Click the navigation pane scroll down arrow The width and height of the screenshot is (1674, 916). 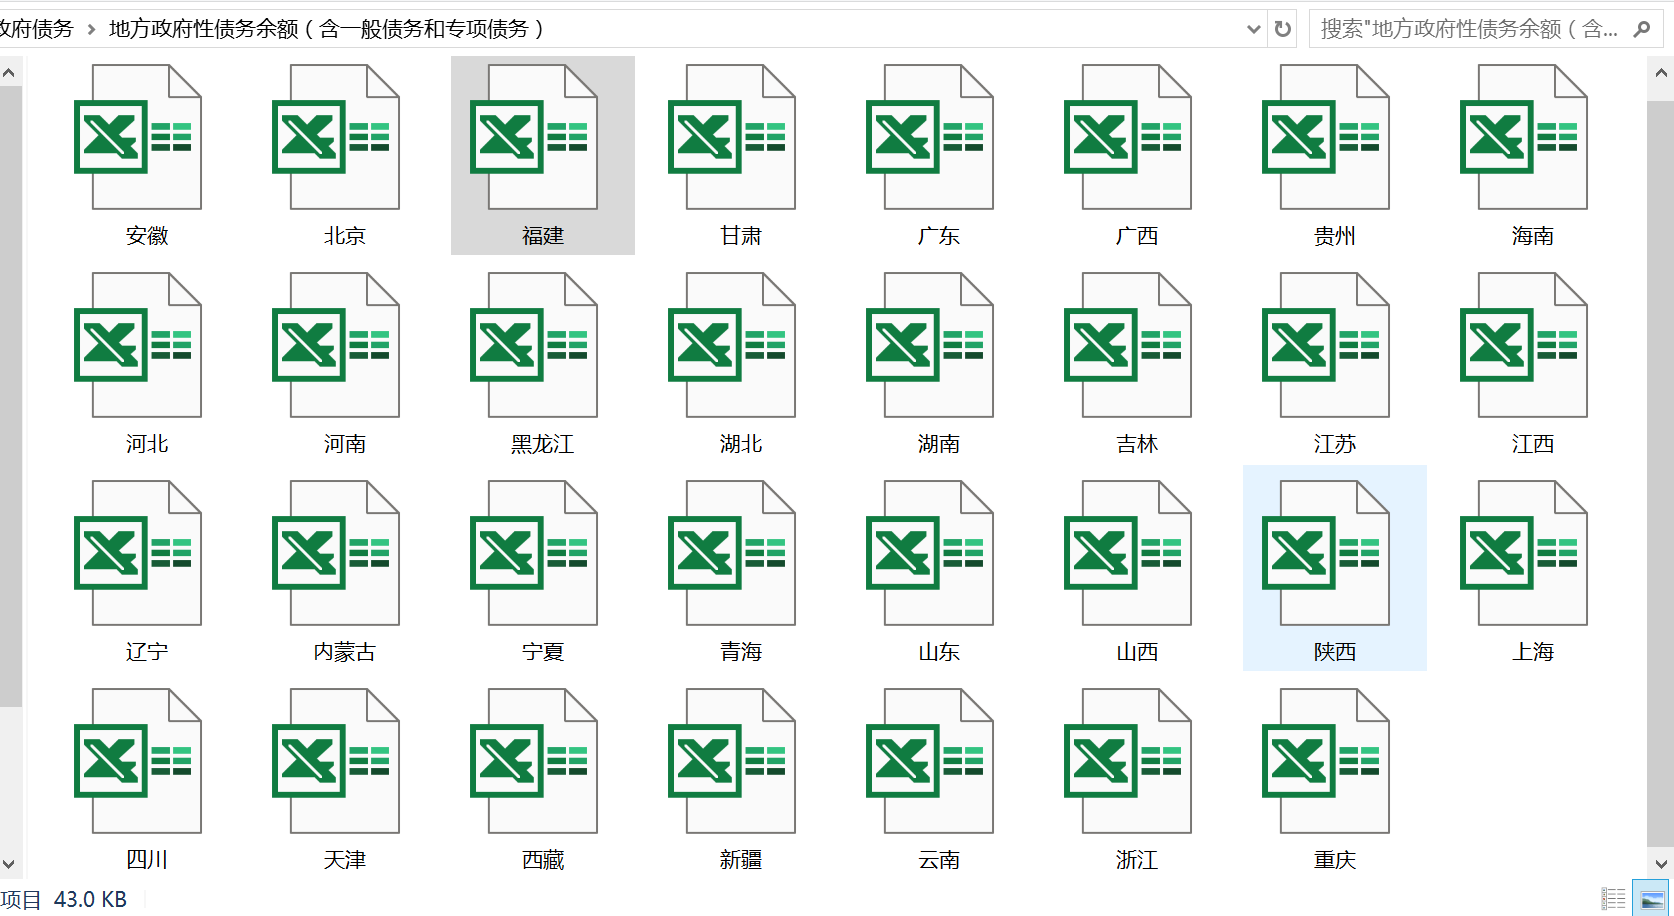coord(9,864)
